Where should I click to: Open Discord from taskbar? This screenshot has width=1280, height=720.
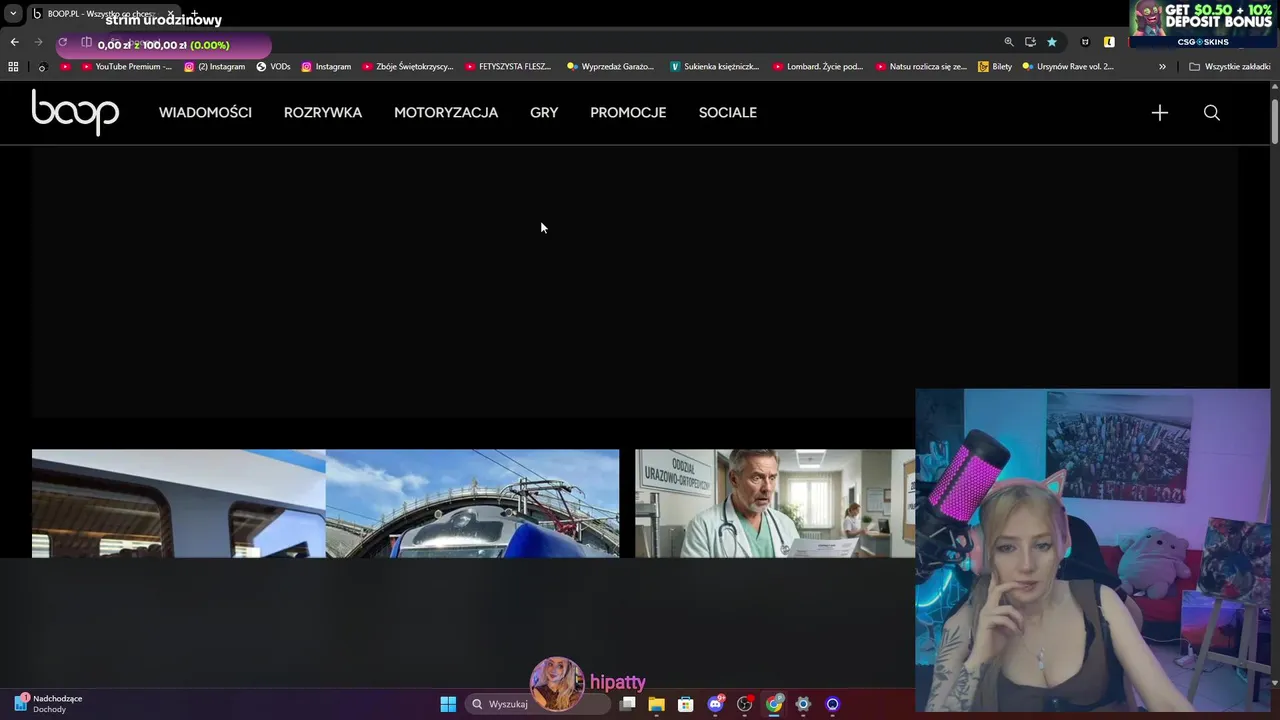pyautogui.click(x=715, y=704)
